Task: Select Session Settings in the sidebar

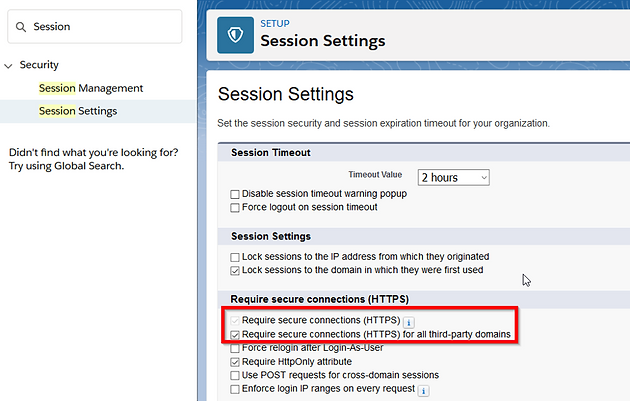Action: coord(78,111)
